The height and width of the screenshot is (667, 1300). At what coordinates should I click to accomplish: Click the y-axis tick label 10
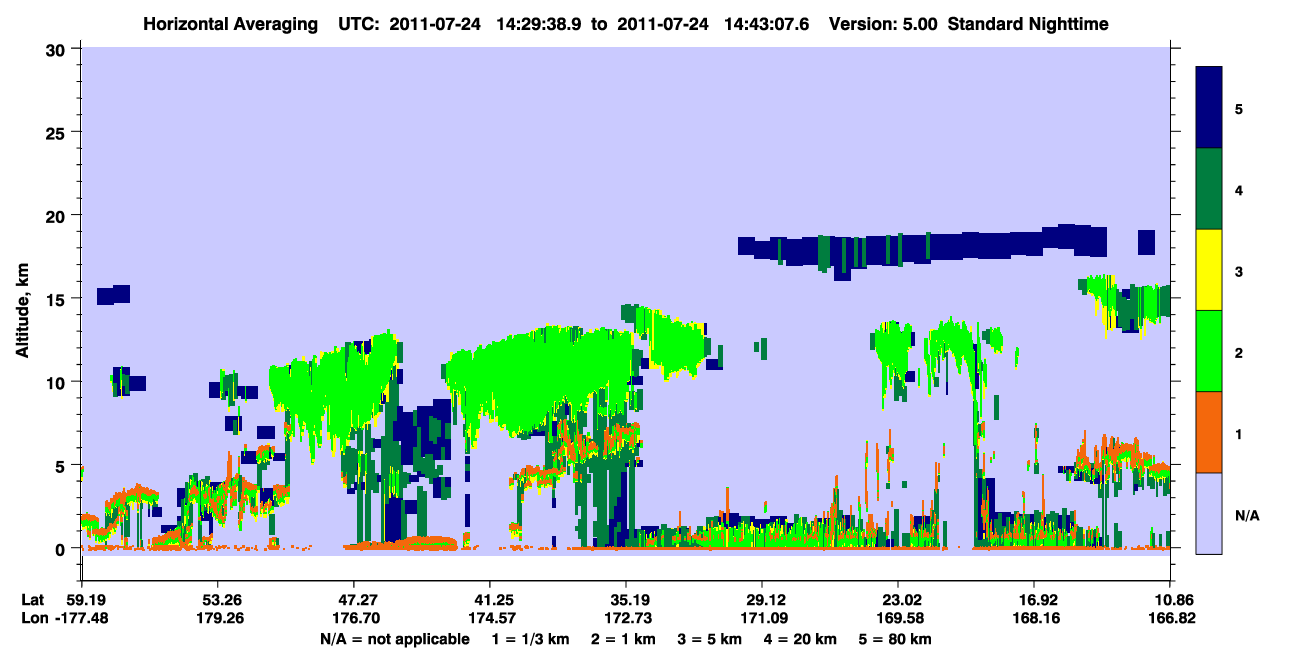[x=58, y=382]
